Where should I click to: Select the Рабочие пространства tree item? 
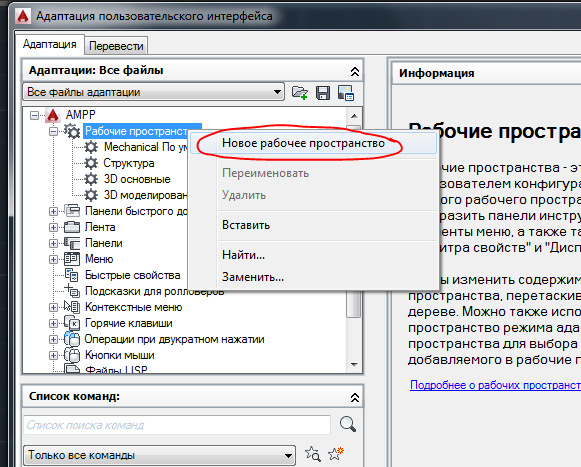136,131
